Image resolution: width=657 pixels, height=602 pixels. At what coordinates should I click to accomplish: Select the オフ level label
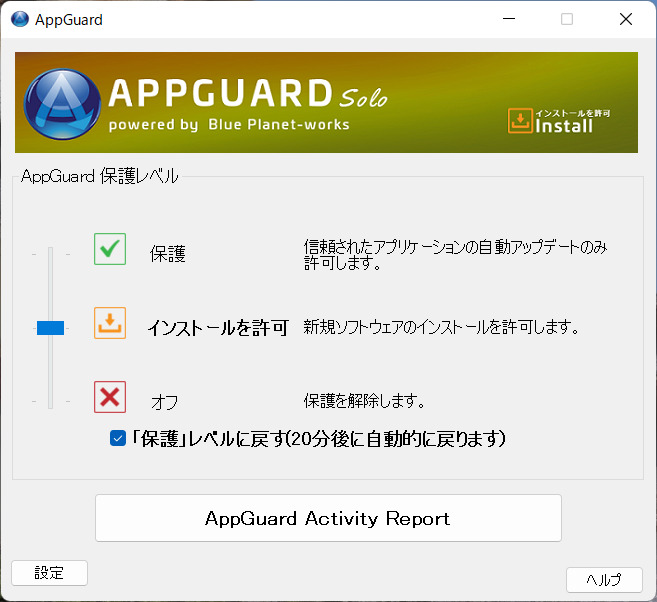[165, 402]
